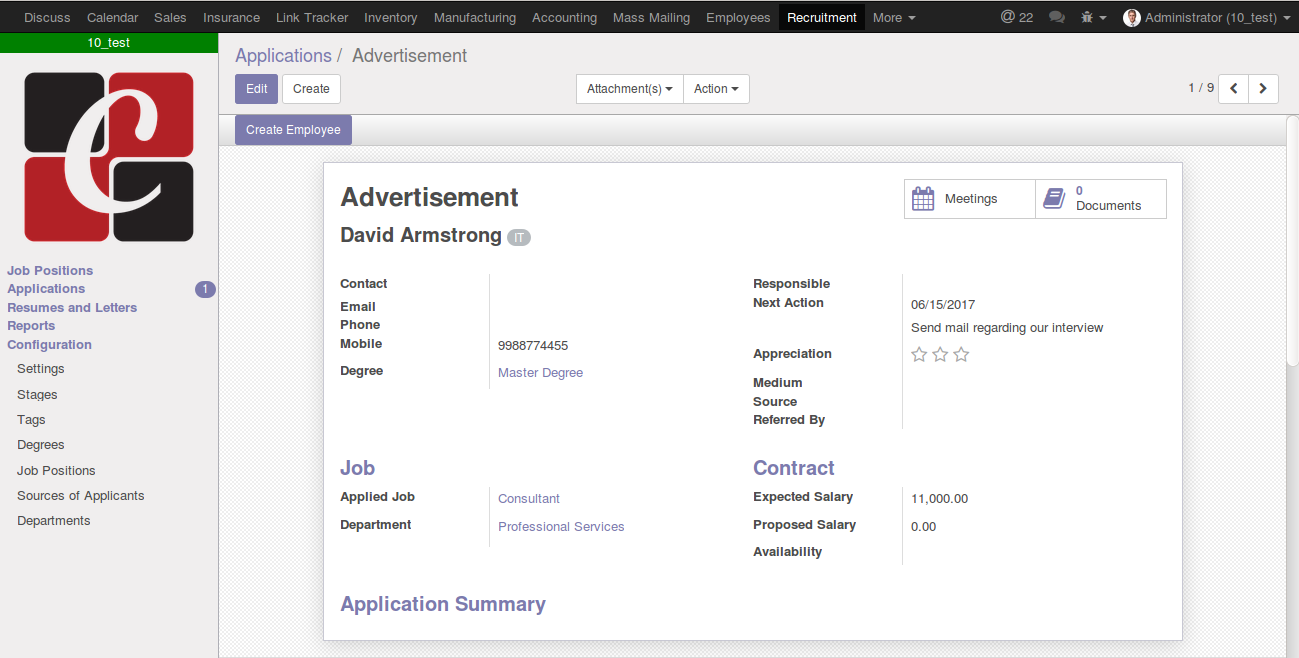This screenshot has height=658, width=1299.
Task: Click the Documents book icon
Action: coord(1054,198)
